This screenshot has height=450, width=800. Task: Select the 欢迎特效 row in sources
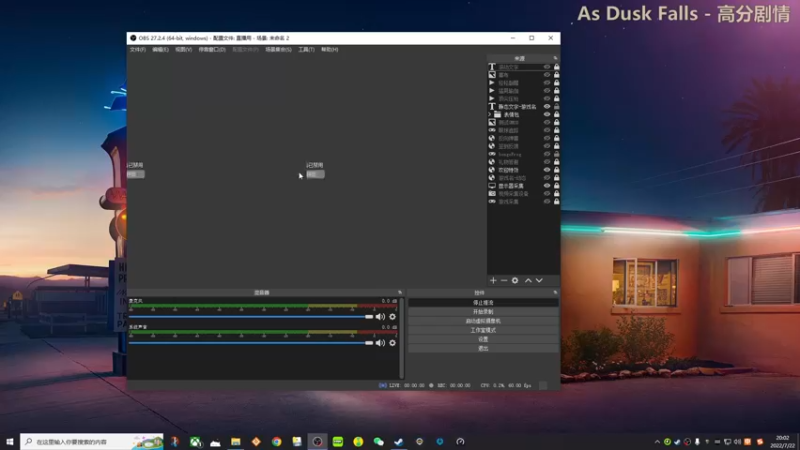[x=523, y=170]
